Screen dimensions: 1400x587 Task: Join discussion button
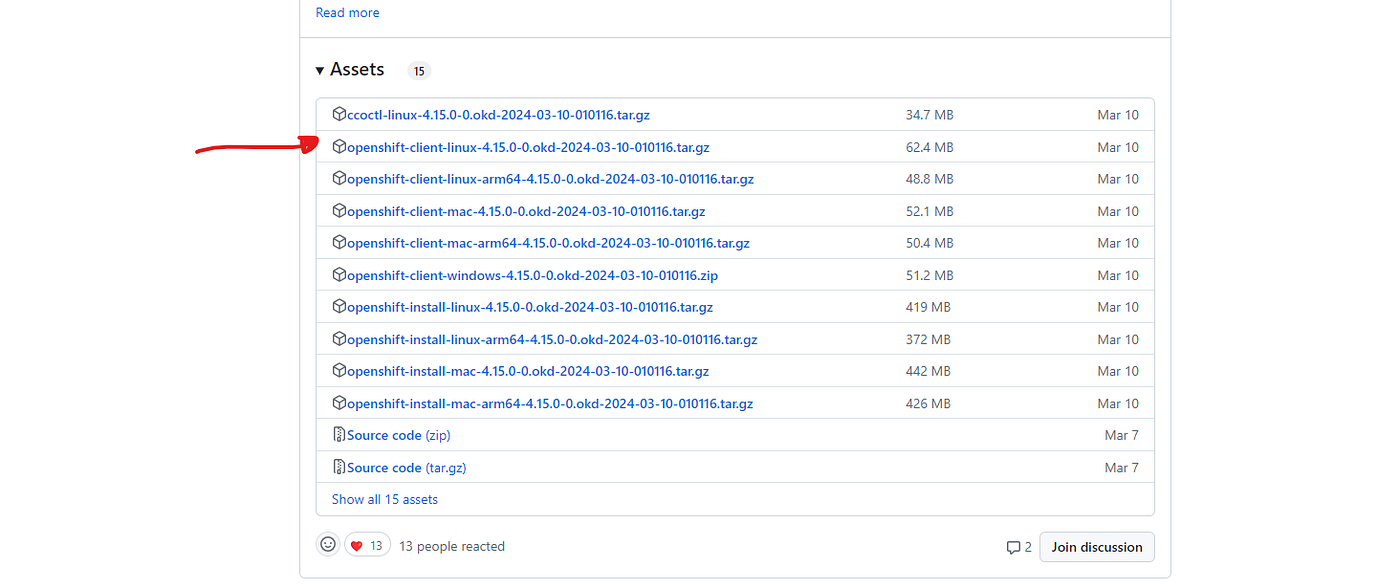[x=1097, y=547]
